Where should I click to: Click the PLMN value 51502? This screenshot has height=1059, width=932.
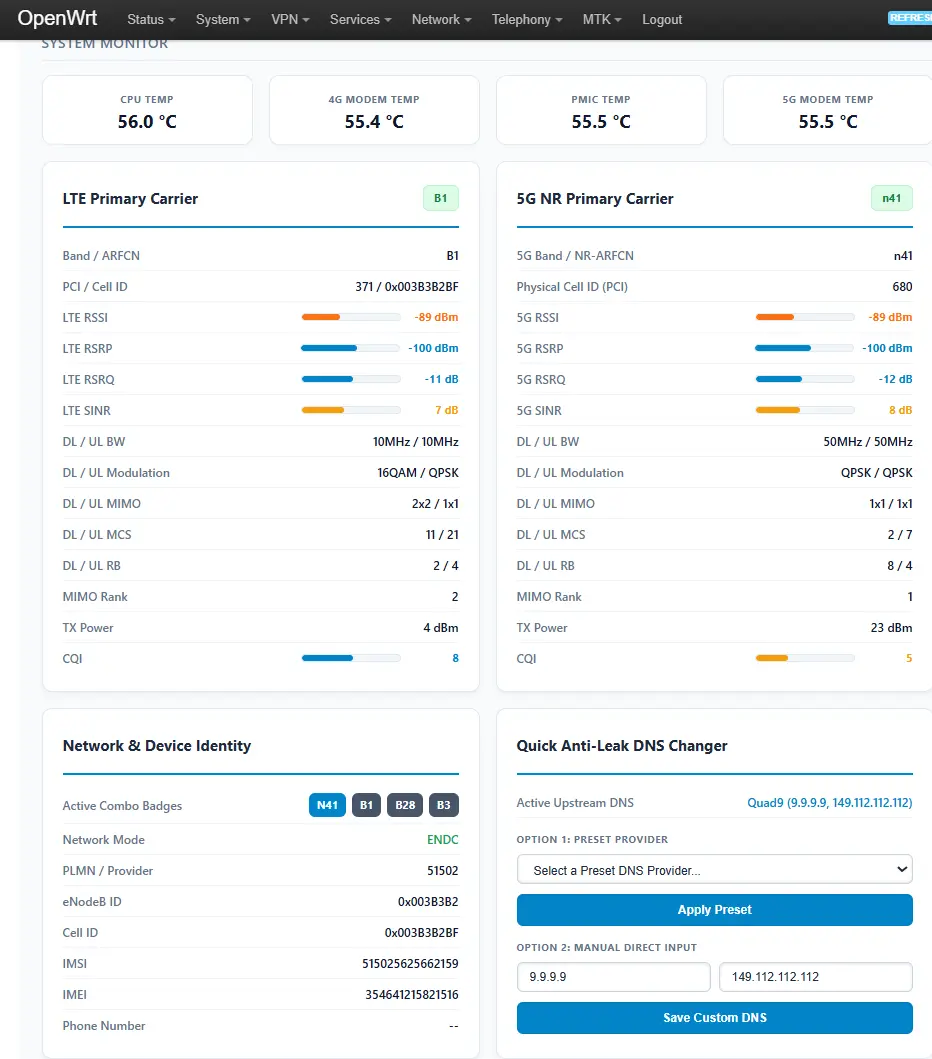[x=442, y=871]
